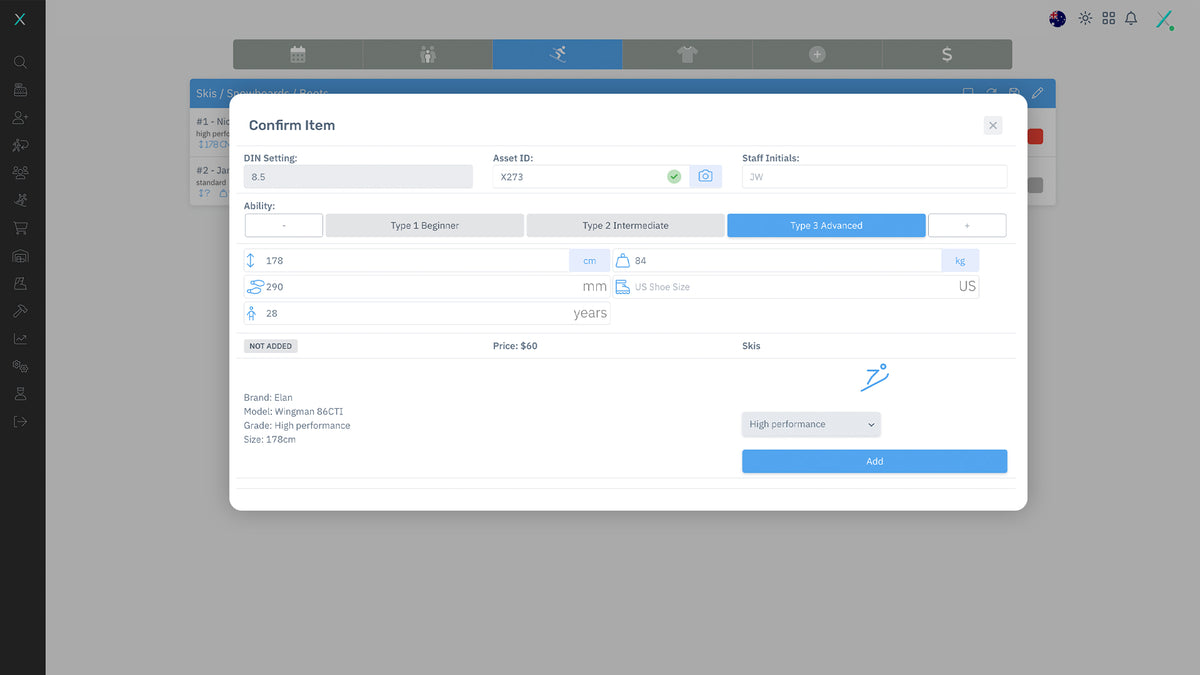Screen dimensions: 1200x675
Task: Click the logout icon in sidebar
Action: (x=21, y=422)
